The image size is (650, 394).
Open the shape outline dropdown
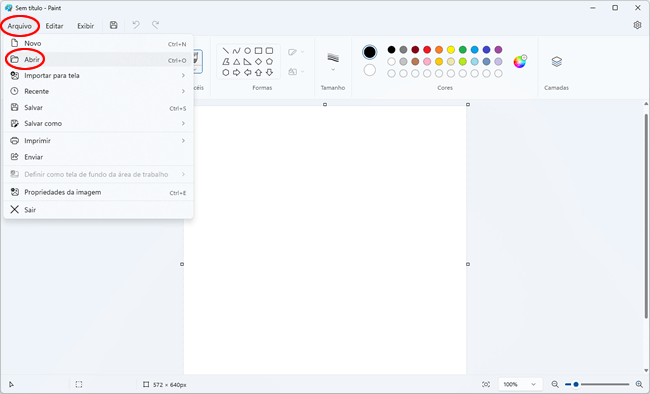coord(296,52)
